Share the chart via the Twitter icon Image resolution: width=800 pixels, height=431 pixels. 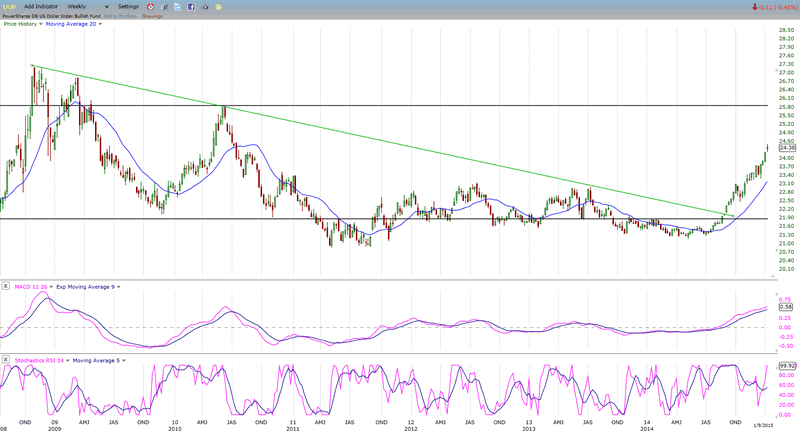point(175,6)
